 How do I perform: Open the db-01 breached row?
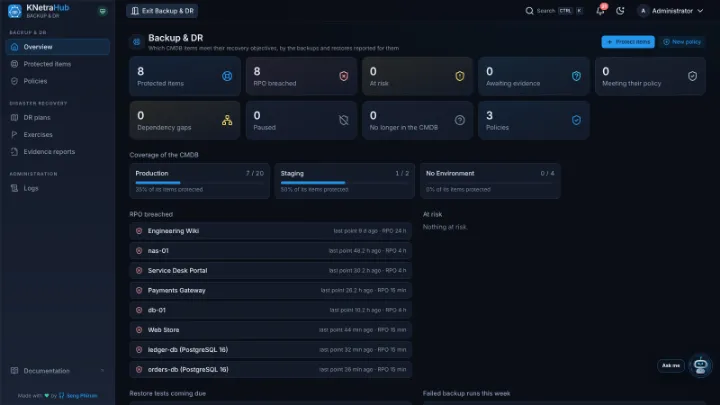tap(270, 310)
